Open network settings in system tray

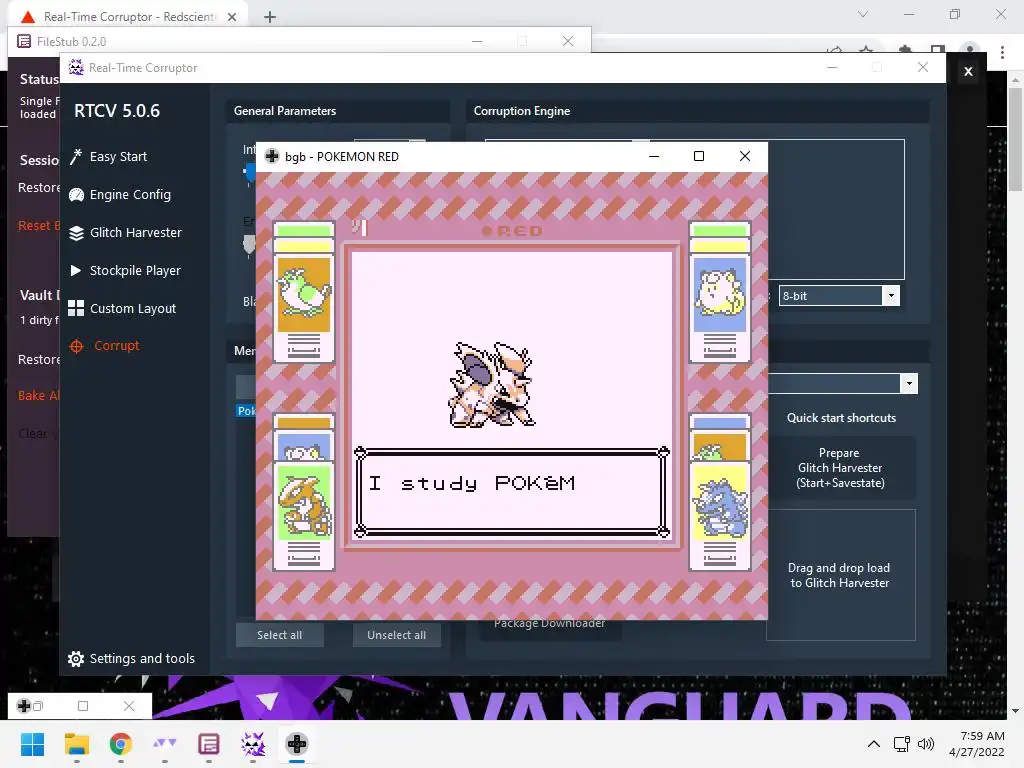point(902,744)
